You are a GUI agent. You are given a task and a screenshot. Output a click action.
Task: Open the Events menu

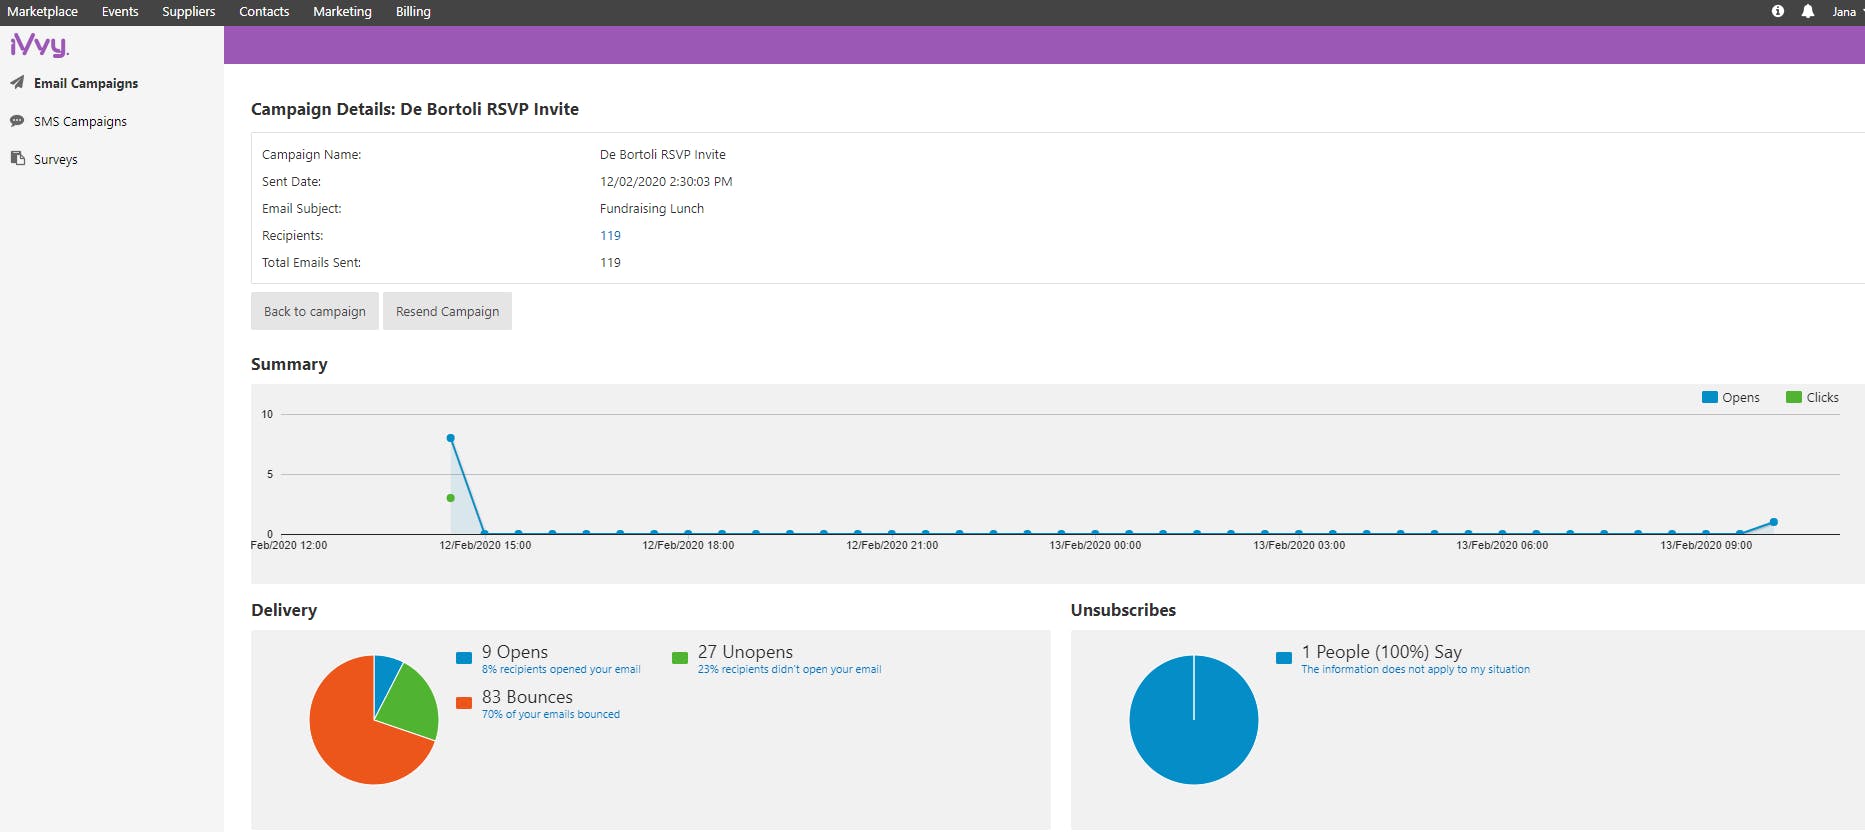(x=120, y=11)
